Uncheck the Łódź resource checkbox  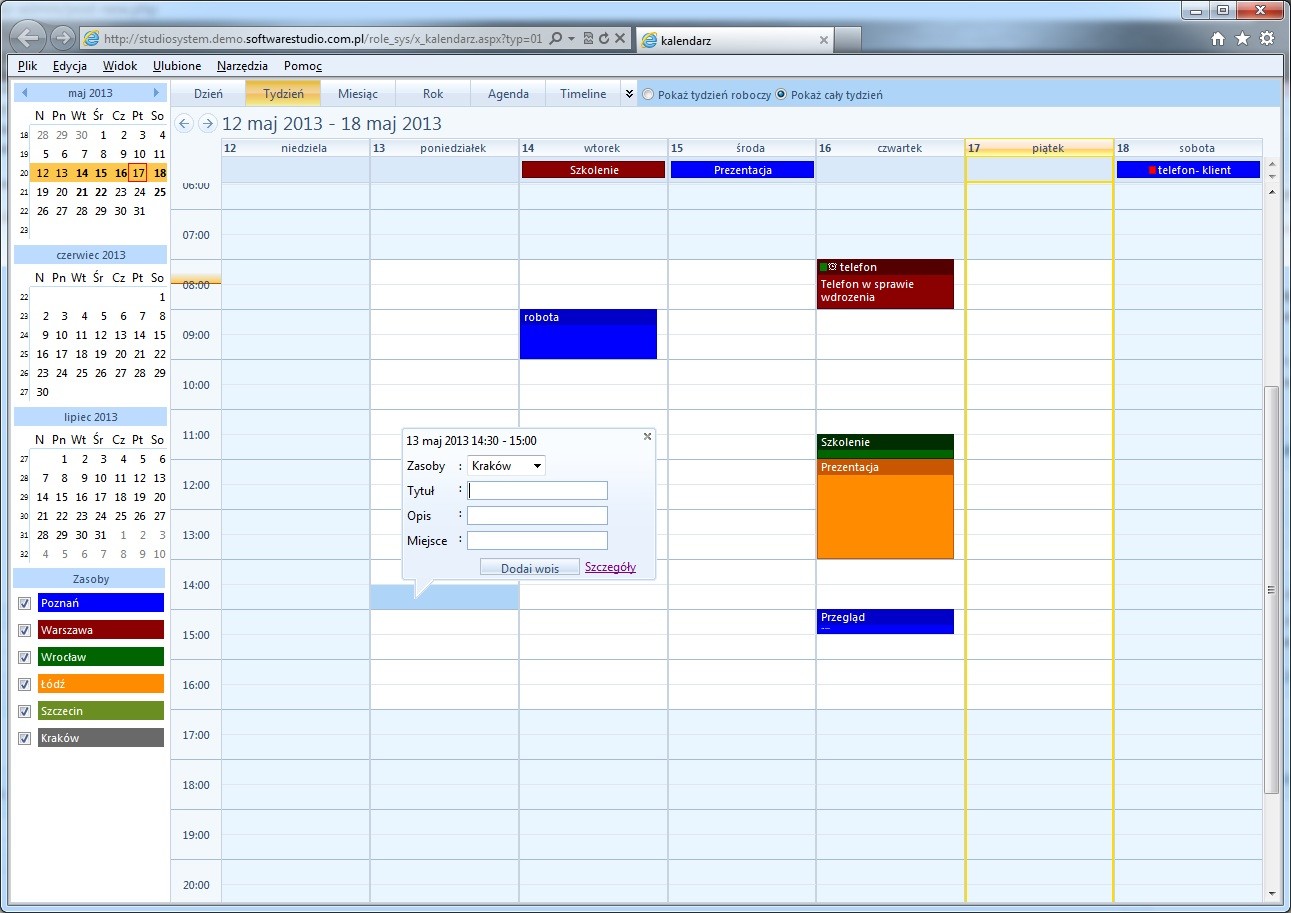[x=25, y=684]
